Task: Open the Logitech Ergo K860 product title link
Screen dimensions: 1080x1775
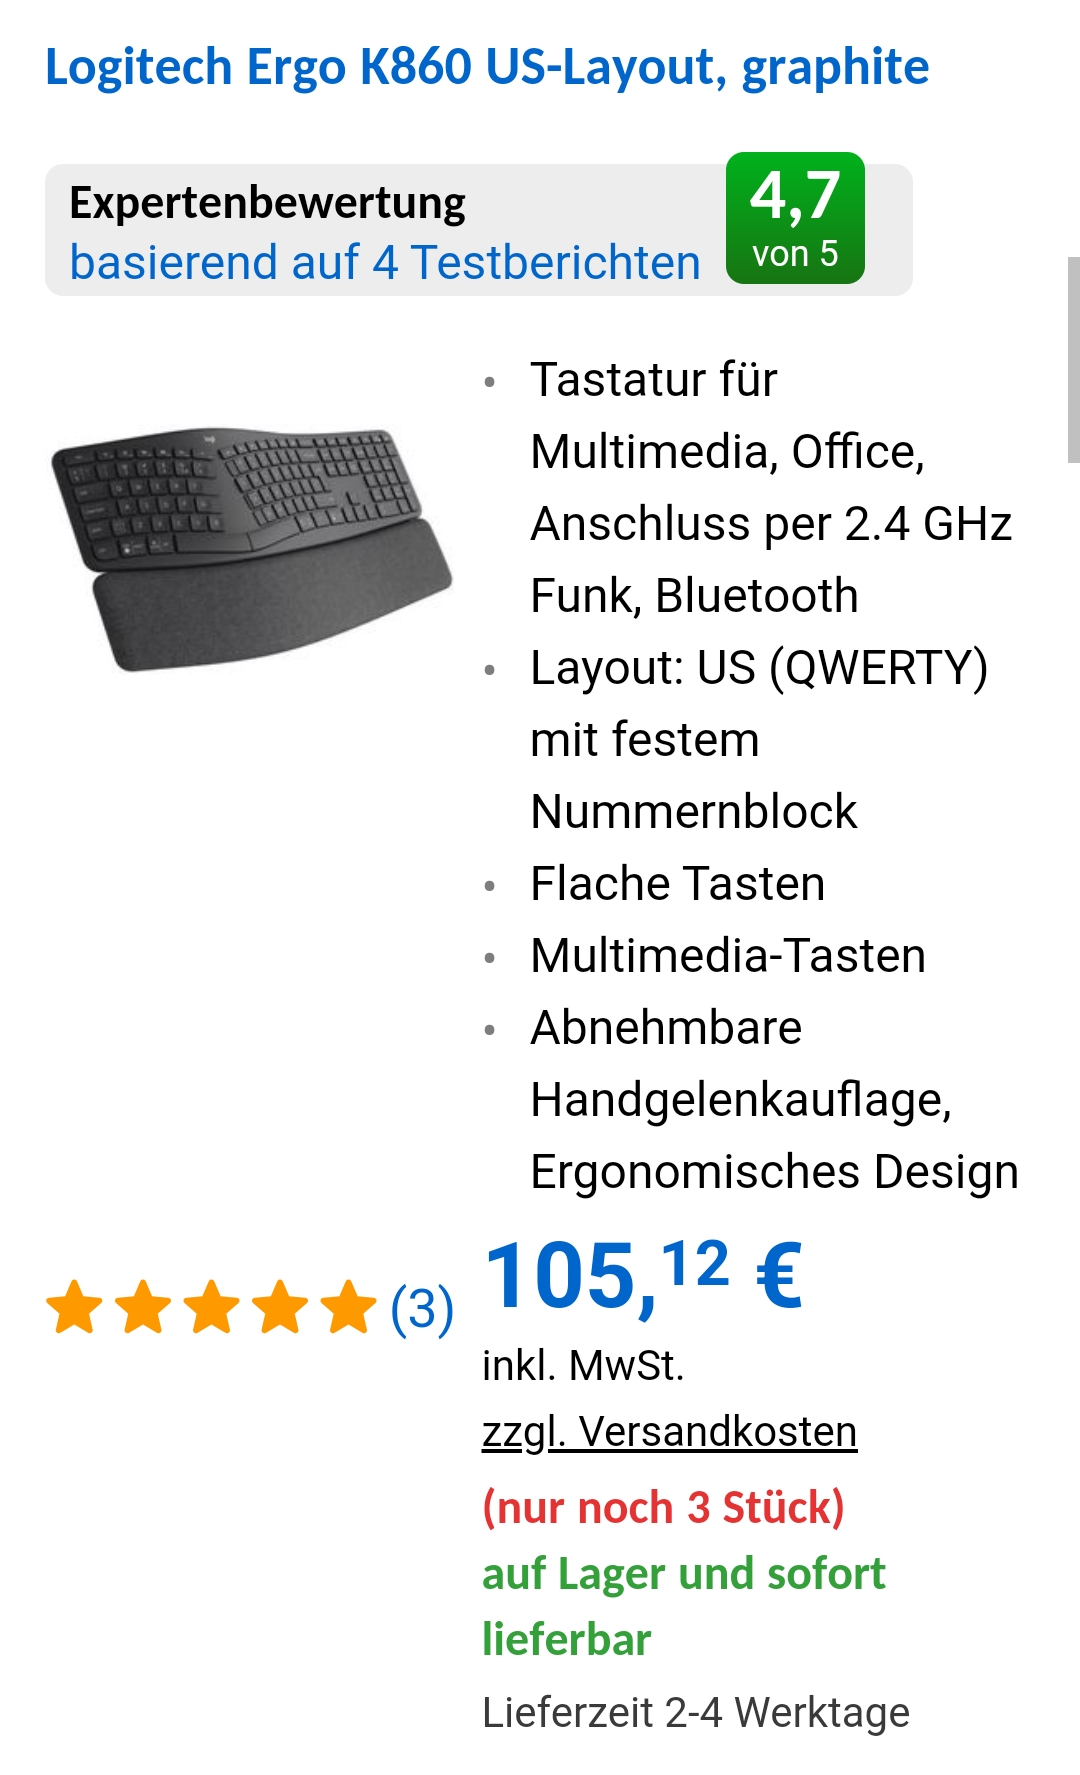Action: (487, 68)
